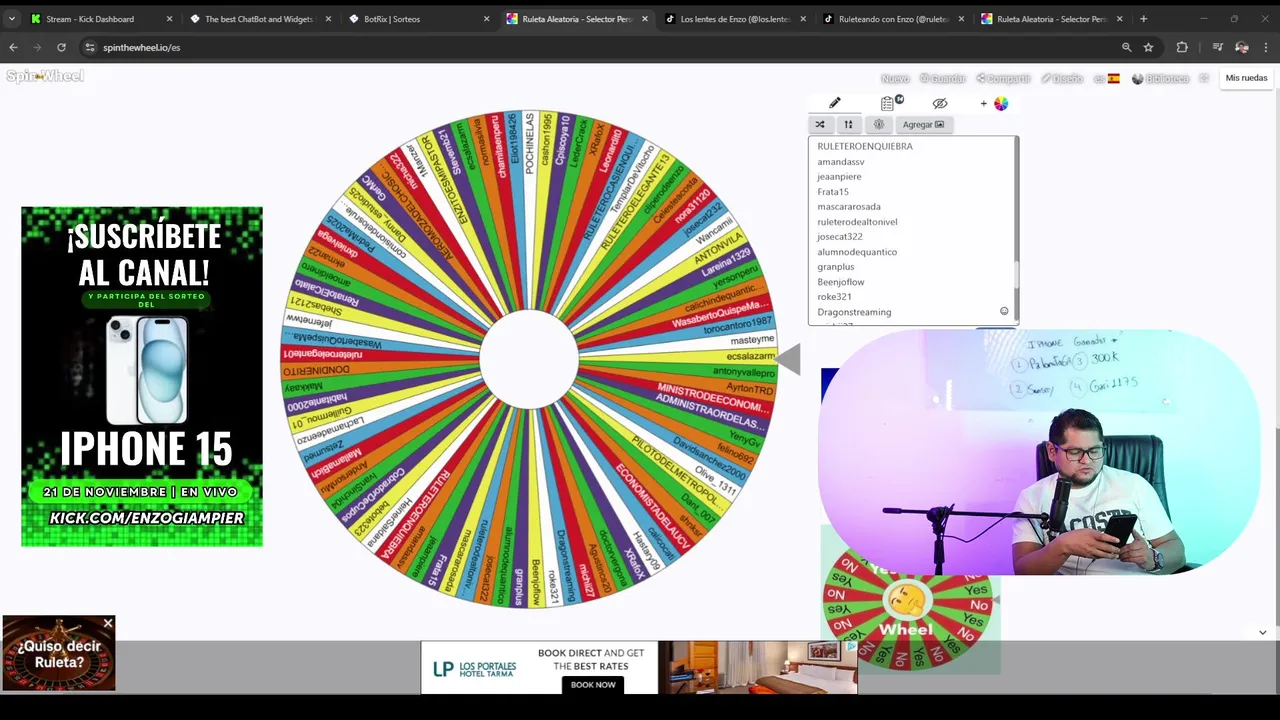Close the BotRix | Sorteos tab
The height and width of the screenshot is (720, 1280).
[x=487, y=19]
